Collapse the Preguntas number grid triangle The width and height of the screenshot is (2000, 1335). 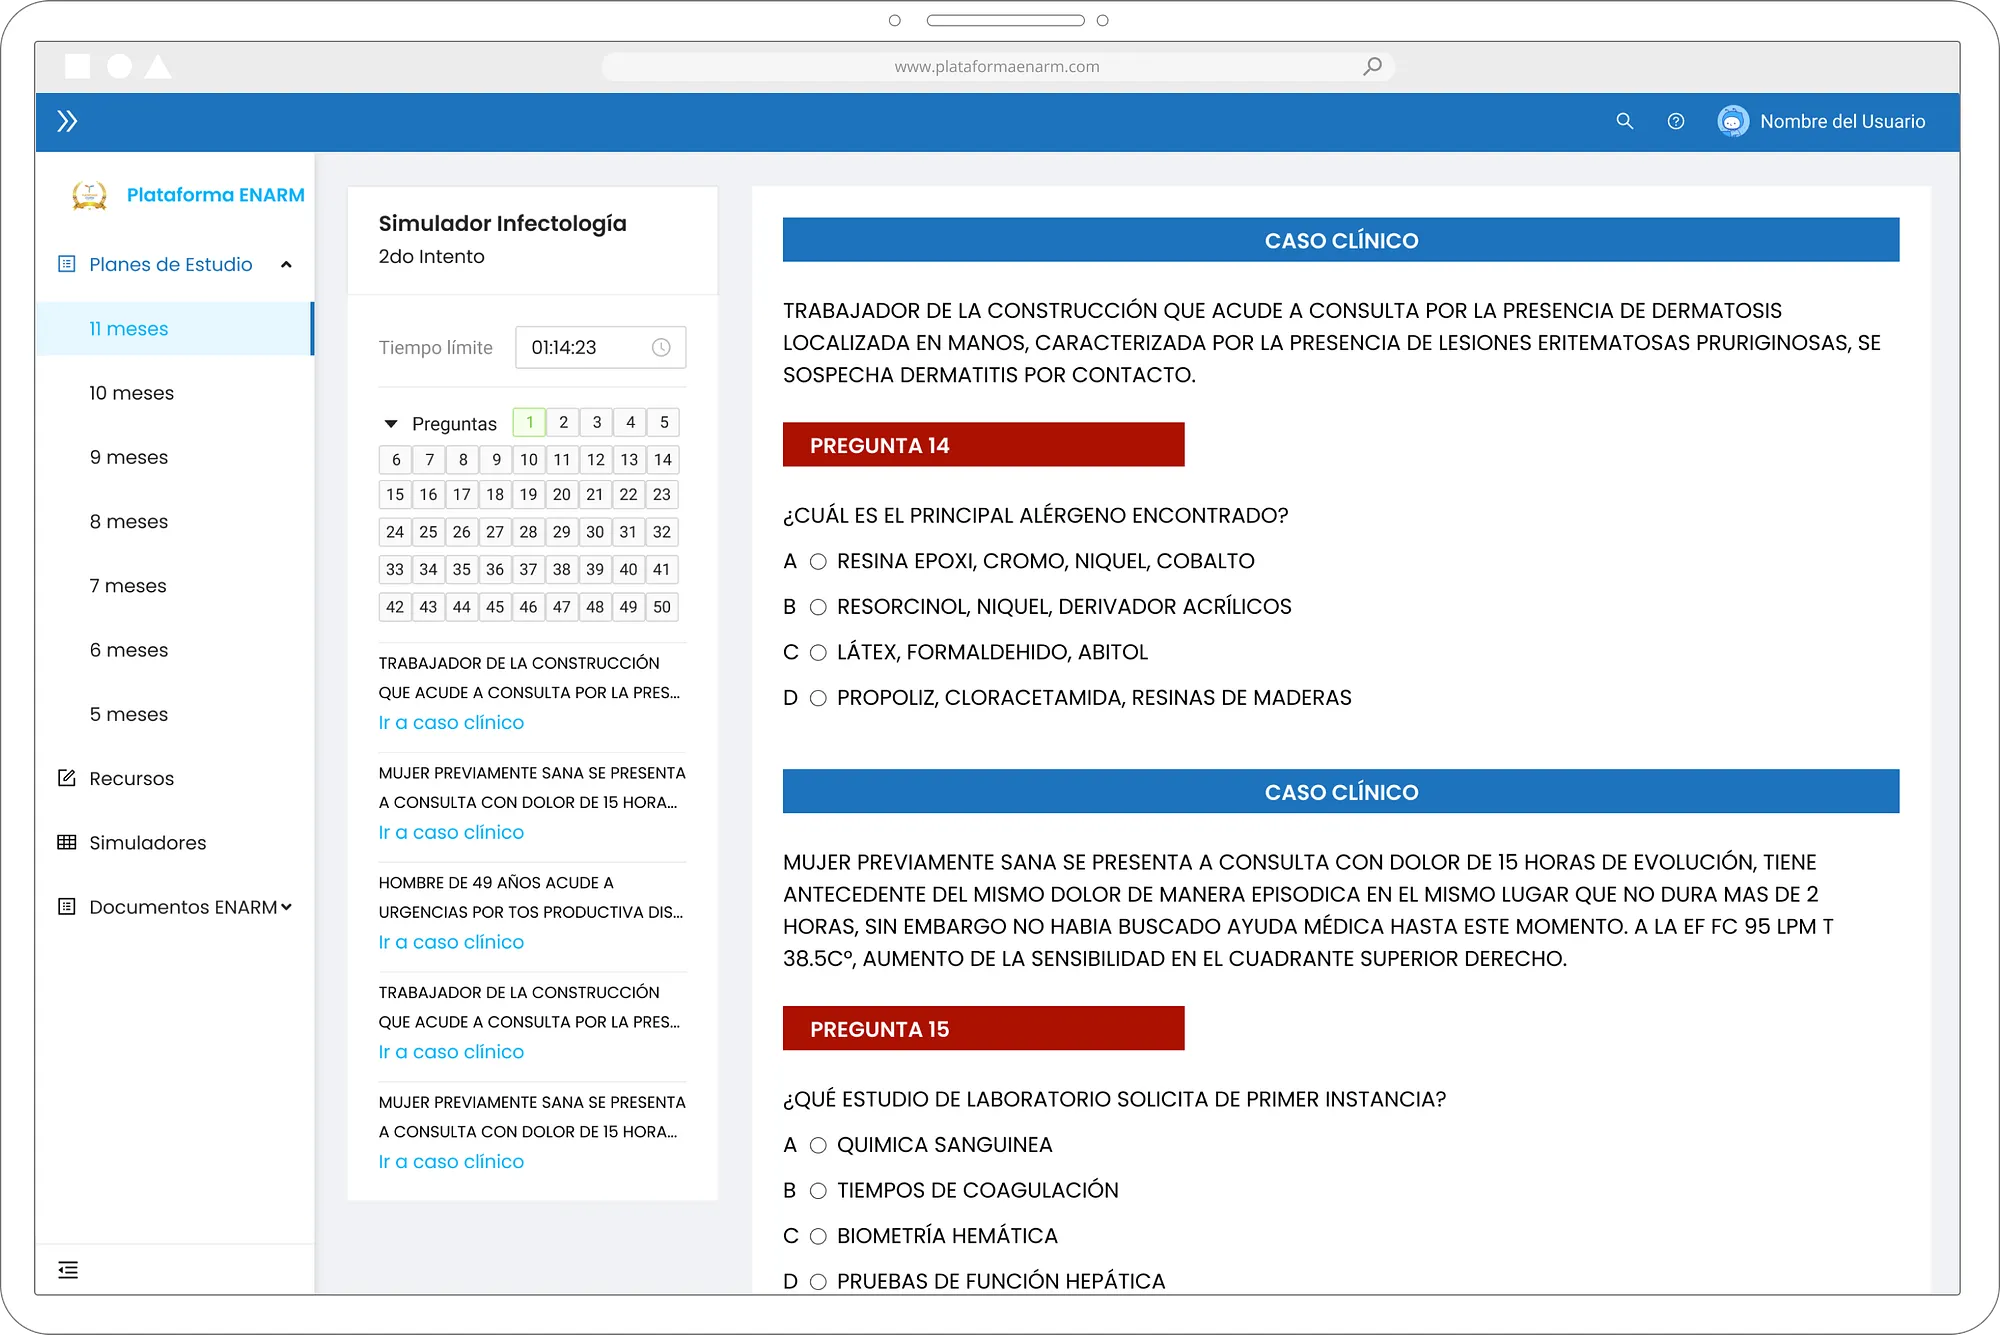391,424
